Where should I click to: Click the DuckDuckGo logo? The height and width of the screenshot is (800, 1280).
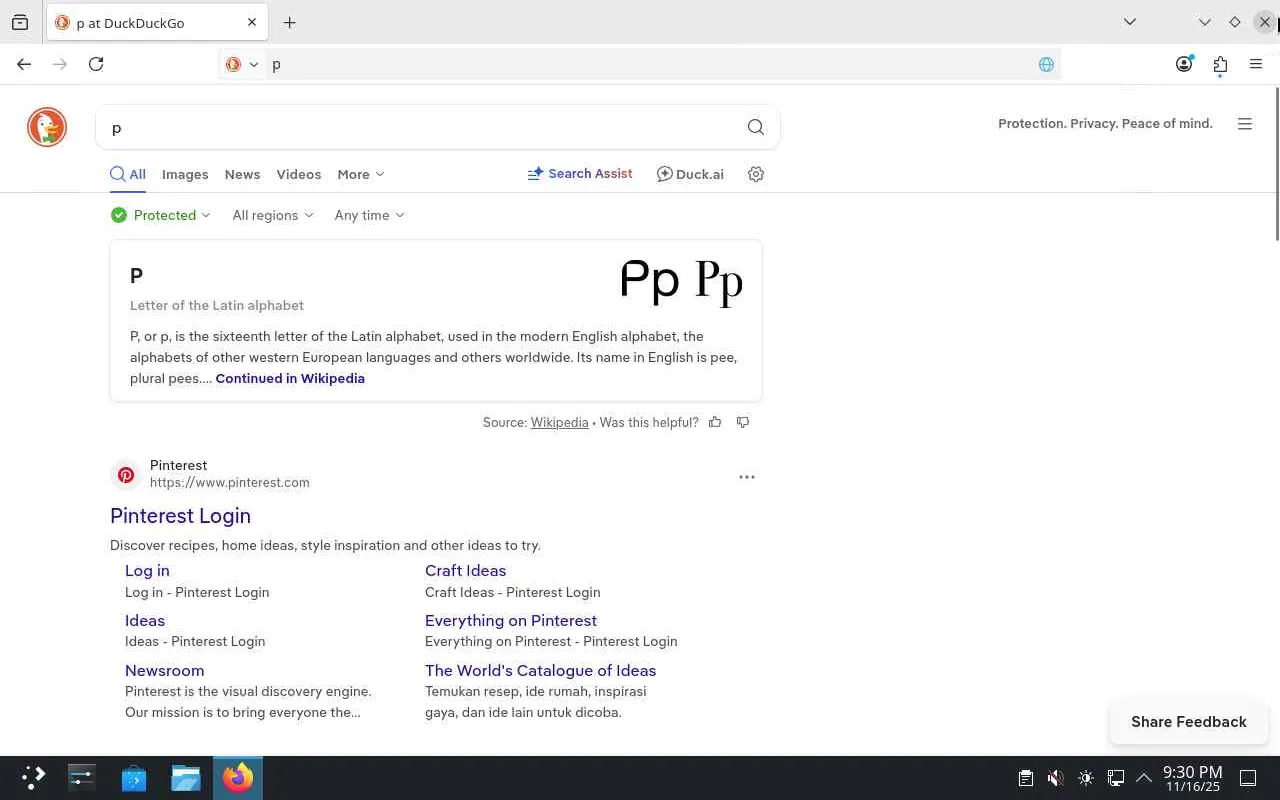point(47,127)
